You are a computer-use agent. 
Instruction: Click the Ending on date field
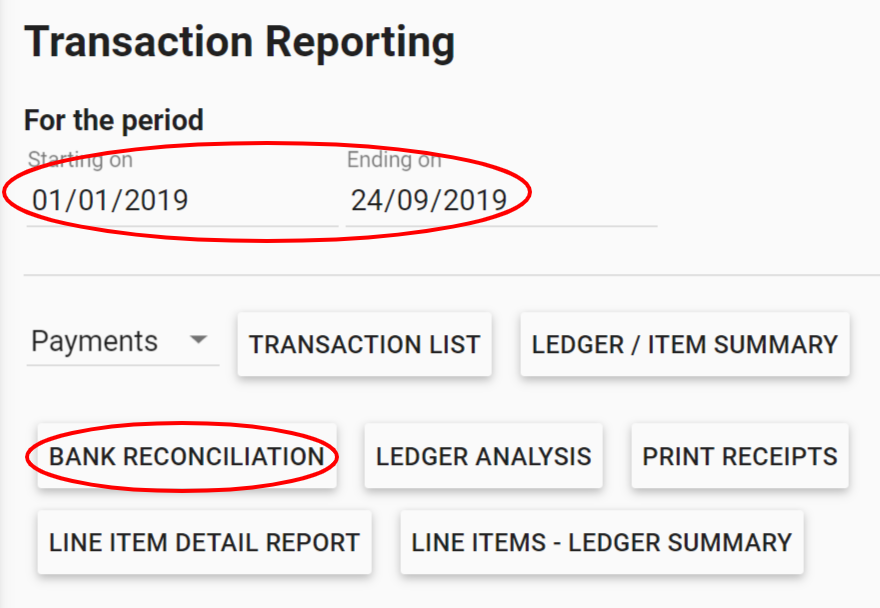pos(428,200)
